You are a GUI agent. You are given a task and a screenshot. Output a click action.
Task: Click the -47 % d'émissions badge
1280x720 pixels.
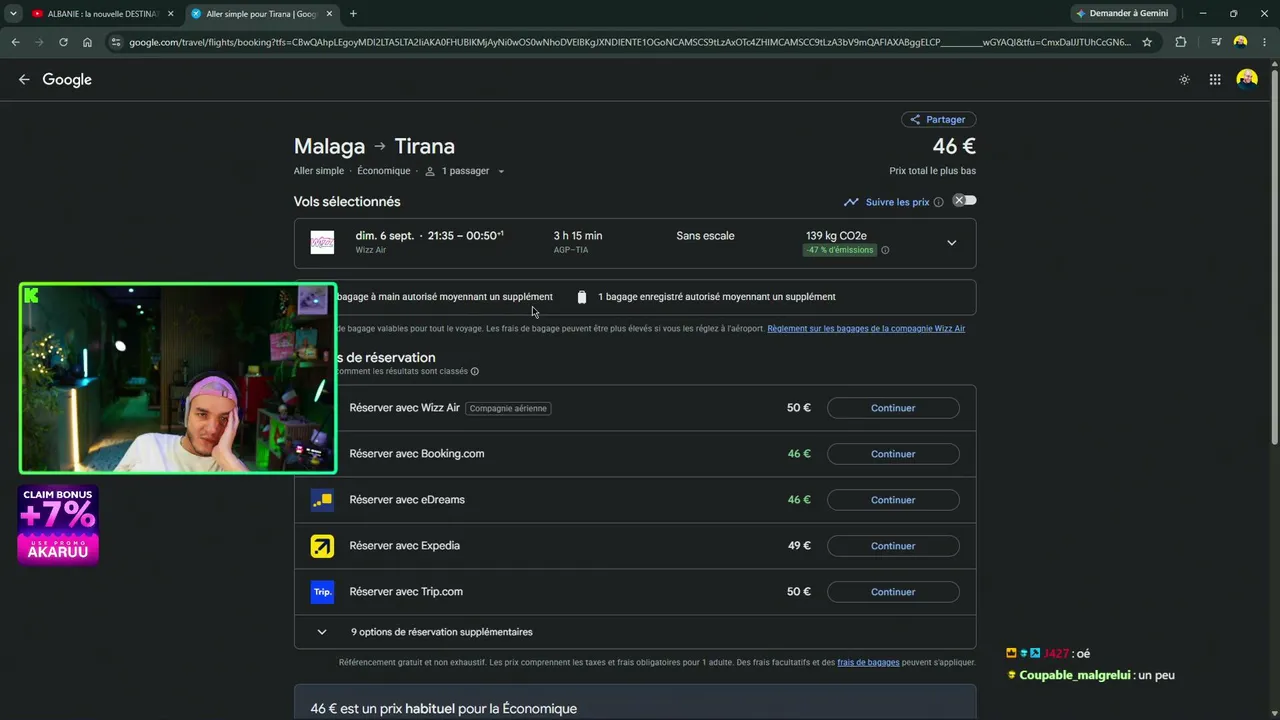pyautogui.click(x=840, y=250)
